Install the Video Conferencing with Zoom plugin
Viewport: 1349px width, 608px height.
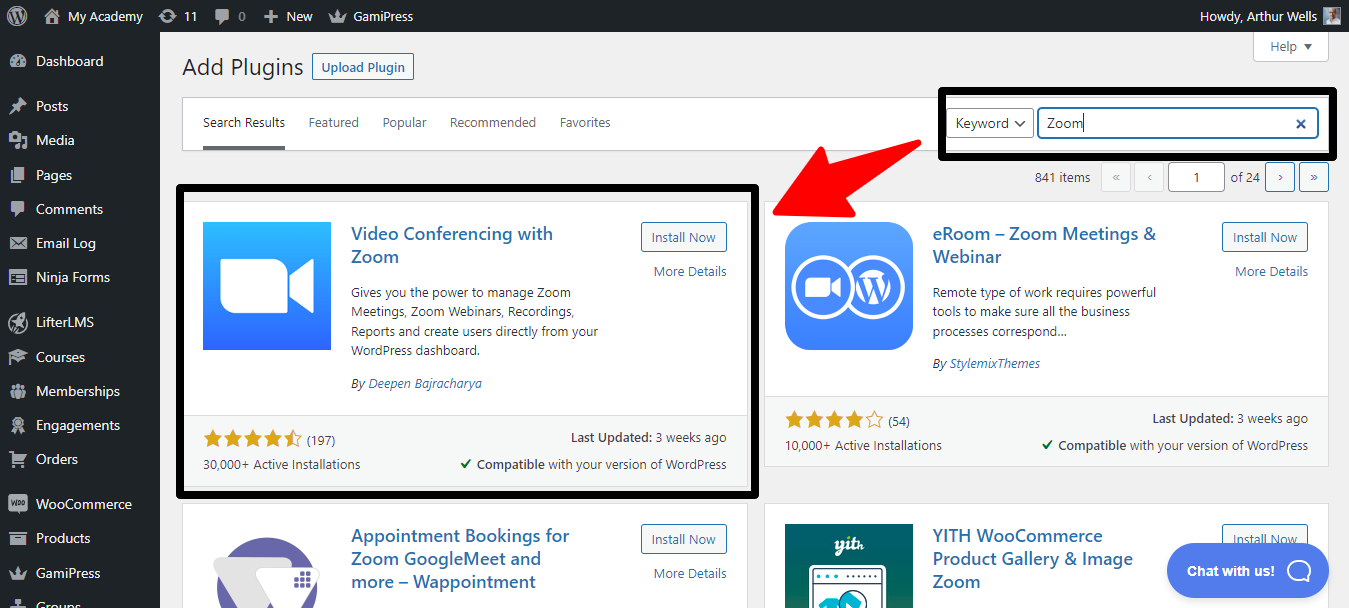click(x=683, y=237)
